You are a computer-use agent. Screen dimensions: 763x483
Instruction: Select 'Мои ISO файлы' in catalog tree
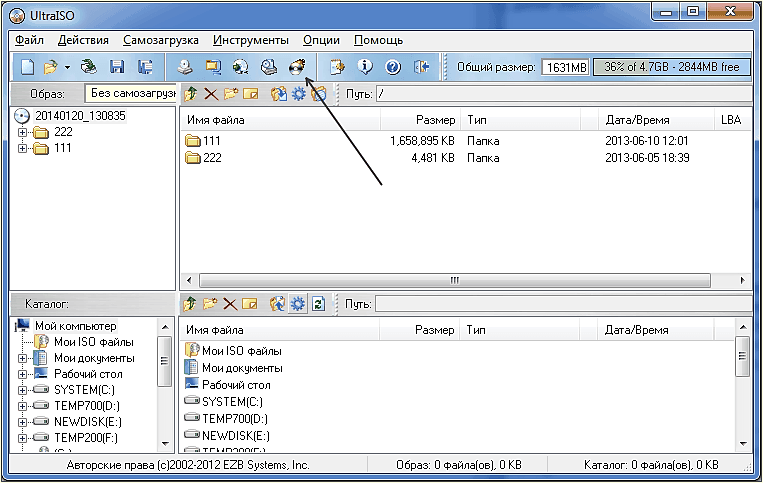[93, 342]
